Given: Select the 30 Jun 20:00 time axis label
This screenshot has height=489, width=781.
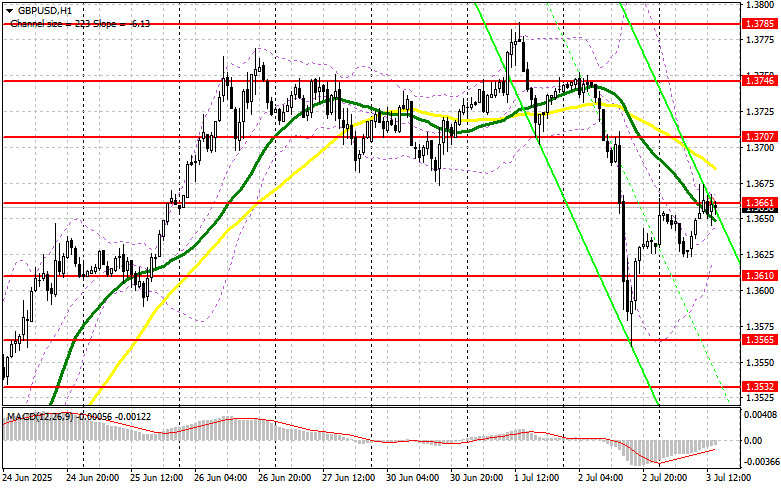Looking at the screenshot, I should pyautogui.click(x=477, y=478).
